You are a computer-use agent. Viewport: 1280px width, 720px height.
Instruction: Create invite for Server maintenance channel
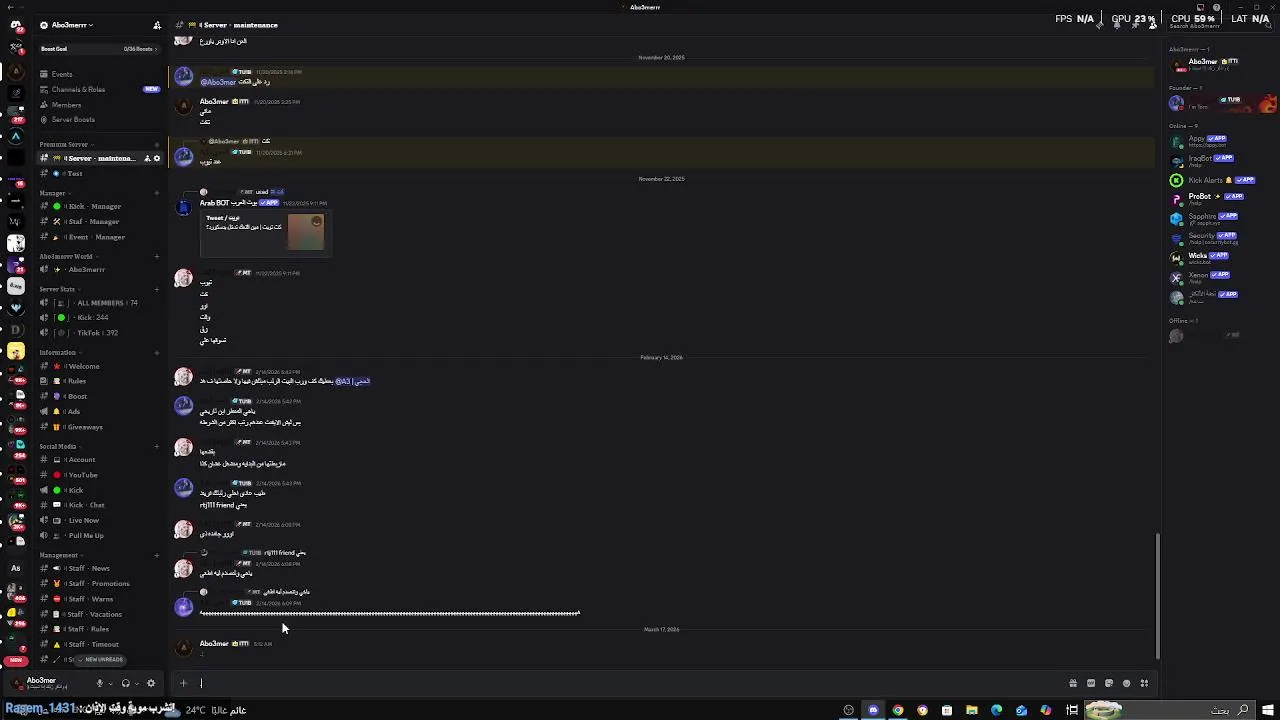click(x=147, y=159)
